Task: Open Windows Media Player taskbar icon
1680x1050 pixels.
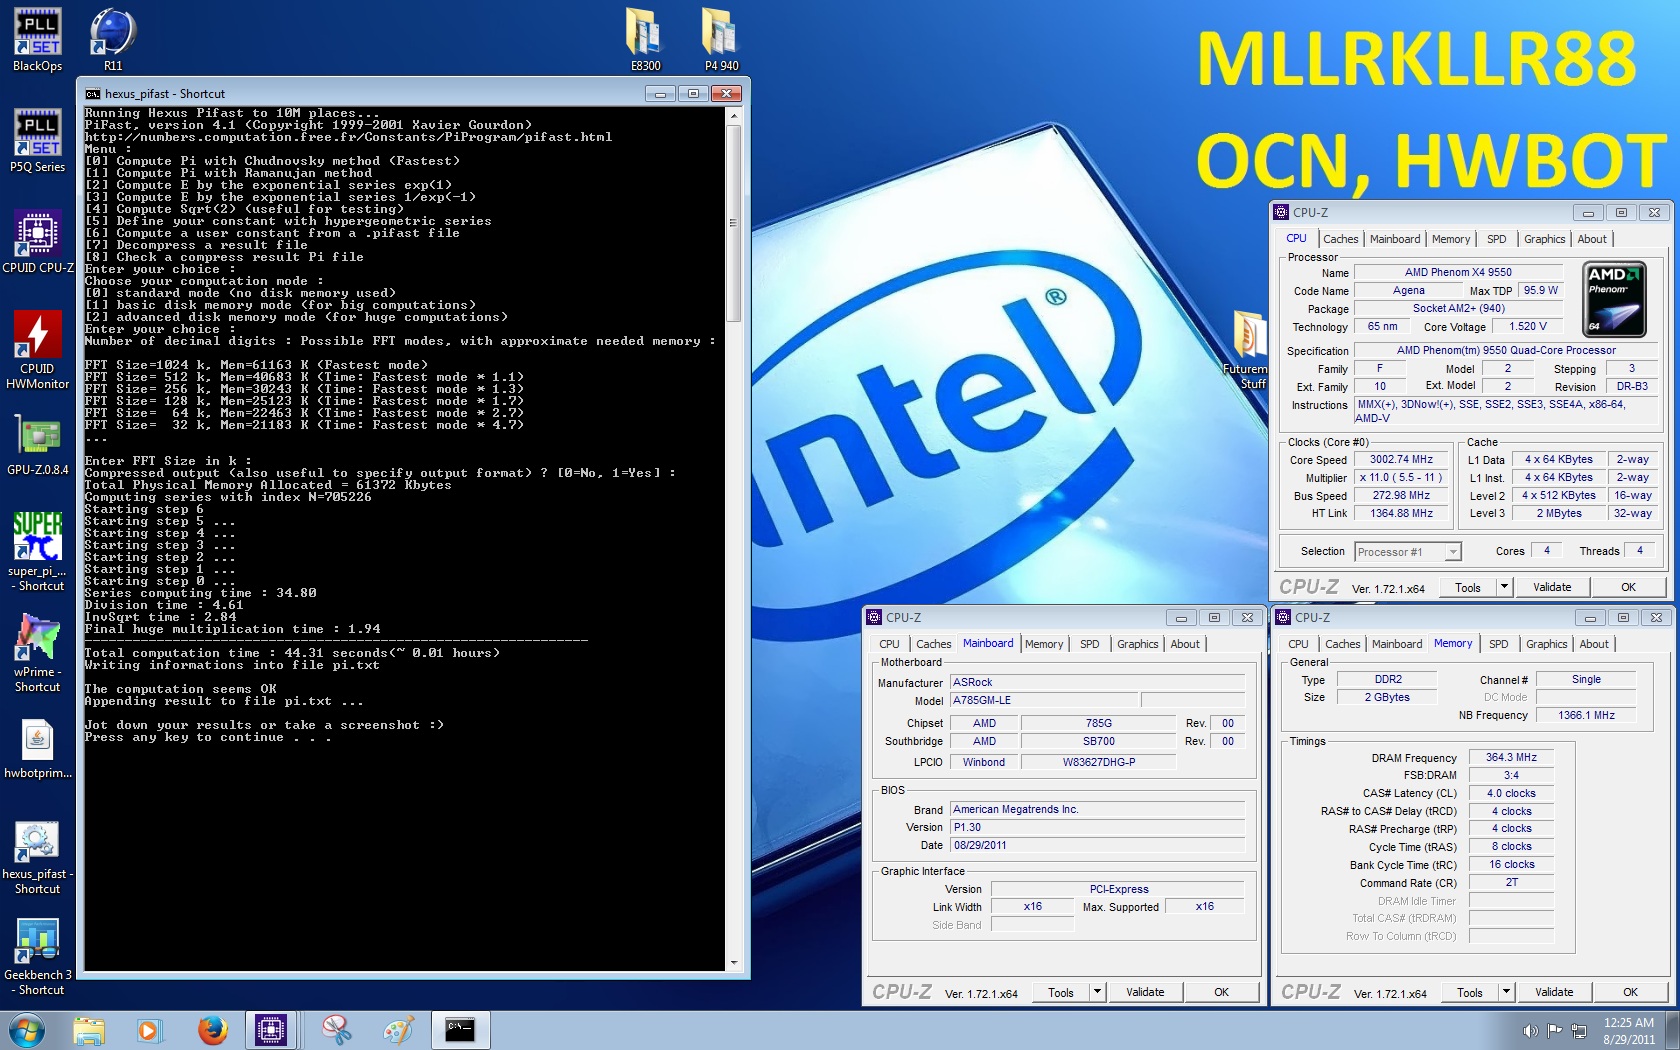Action: tap(149, 1030)
